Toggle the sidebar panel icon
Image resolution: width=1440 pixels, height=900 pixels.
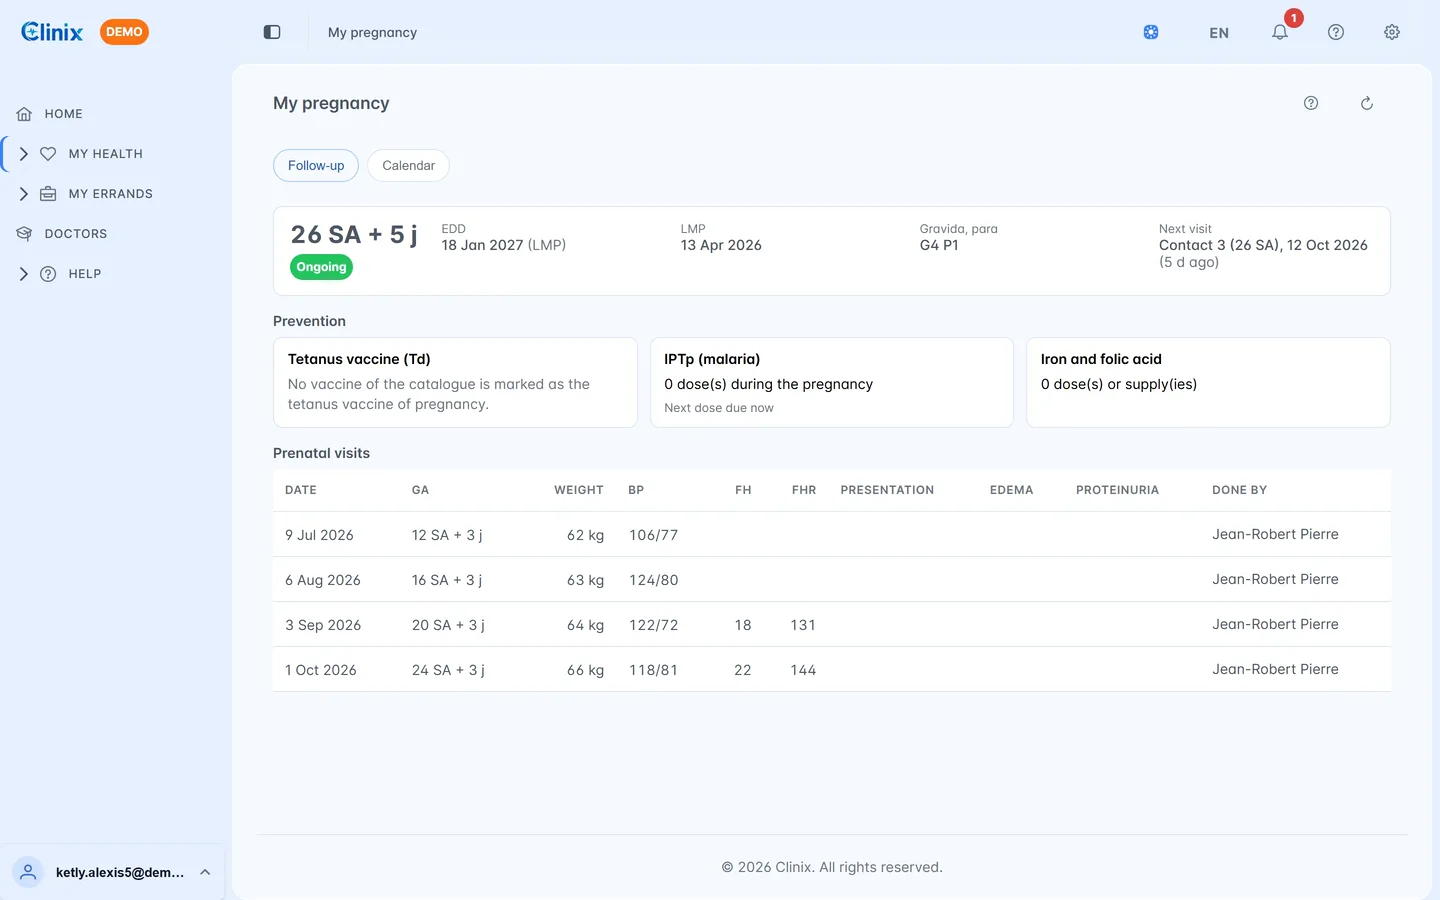click(x=272, y=32)
